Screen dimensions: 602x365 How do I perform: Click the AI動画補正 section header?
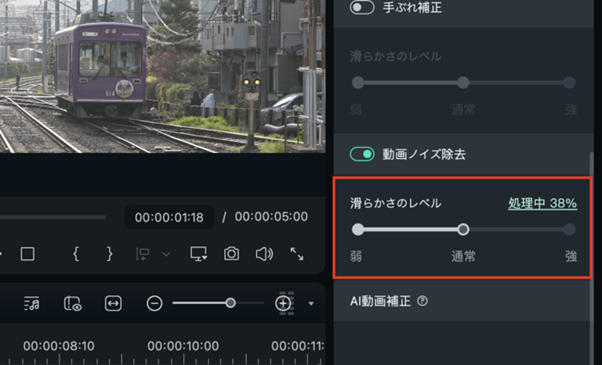point(463,301)
